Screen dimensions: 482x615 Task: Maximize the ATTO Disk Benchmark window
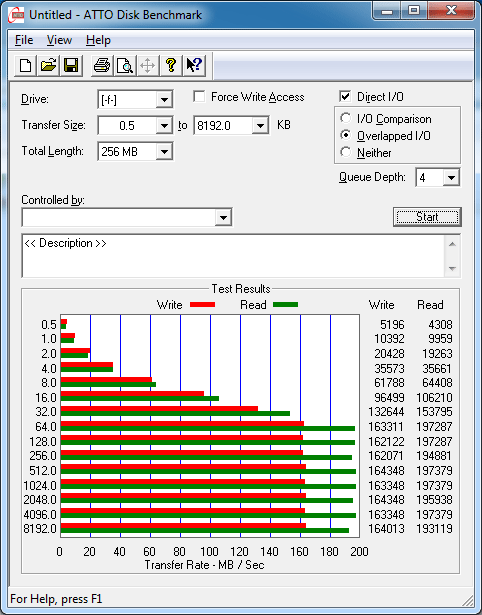point(414,11)
